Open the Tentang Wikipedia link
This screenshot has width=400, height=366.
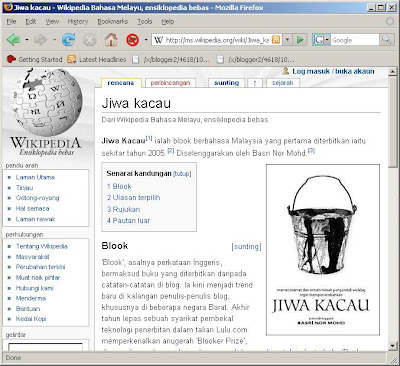(x=42, y=246)
